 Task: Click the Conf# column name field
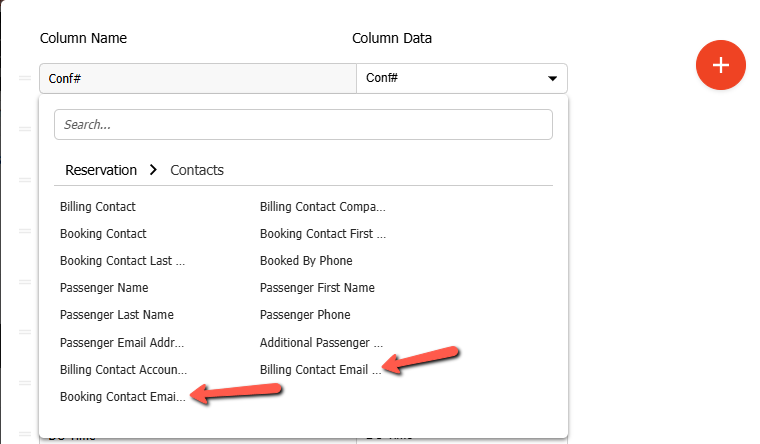click(x=197, y=78)
